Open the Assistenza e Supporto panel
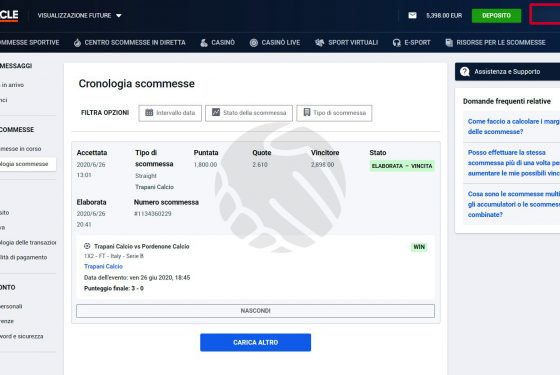Screen dimensions: 560x375 tap(508, 72)
